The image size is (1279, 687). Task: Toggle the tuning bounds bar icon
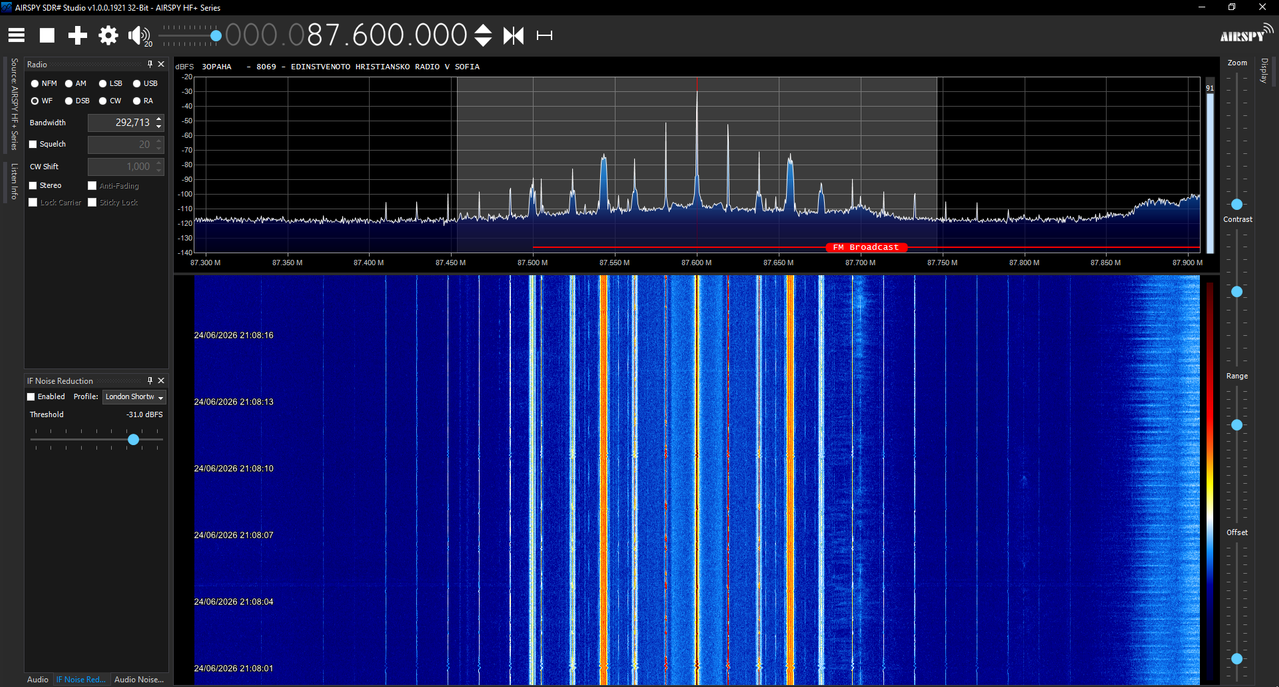(x=544, y=36)
